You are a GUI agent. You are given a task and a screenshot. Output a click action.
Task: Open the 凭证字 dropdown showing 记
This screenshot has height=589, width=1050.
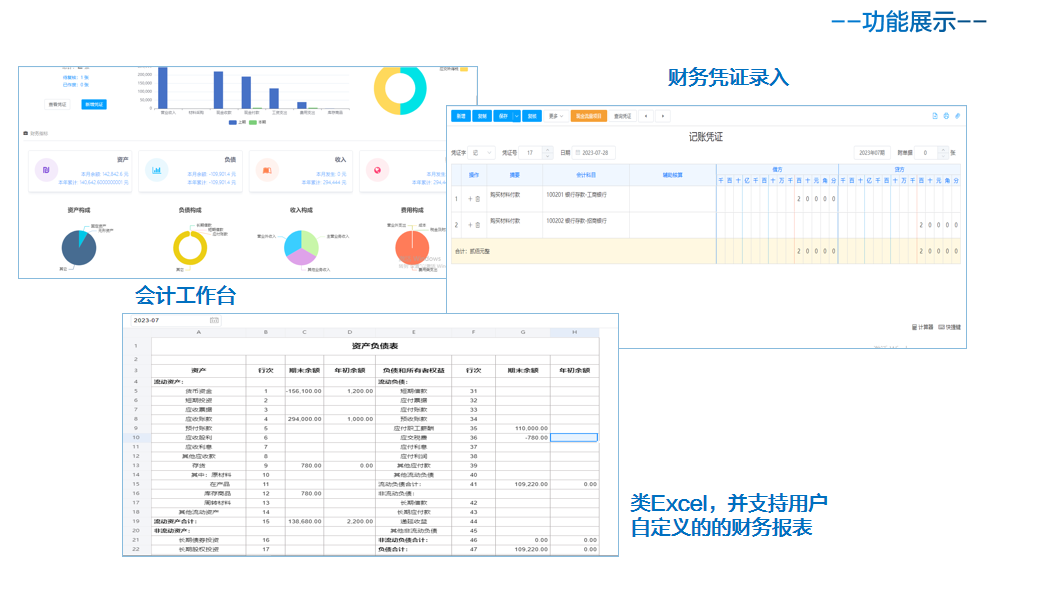(481, 153)
